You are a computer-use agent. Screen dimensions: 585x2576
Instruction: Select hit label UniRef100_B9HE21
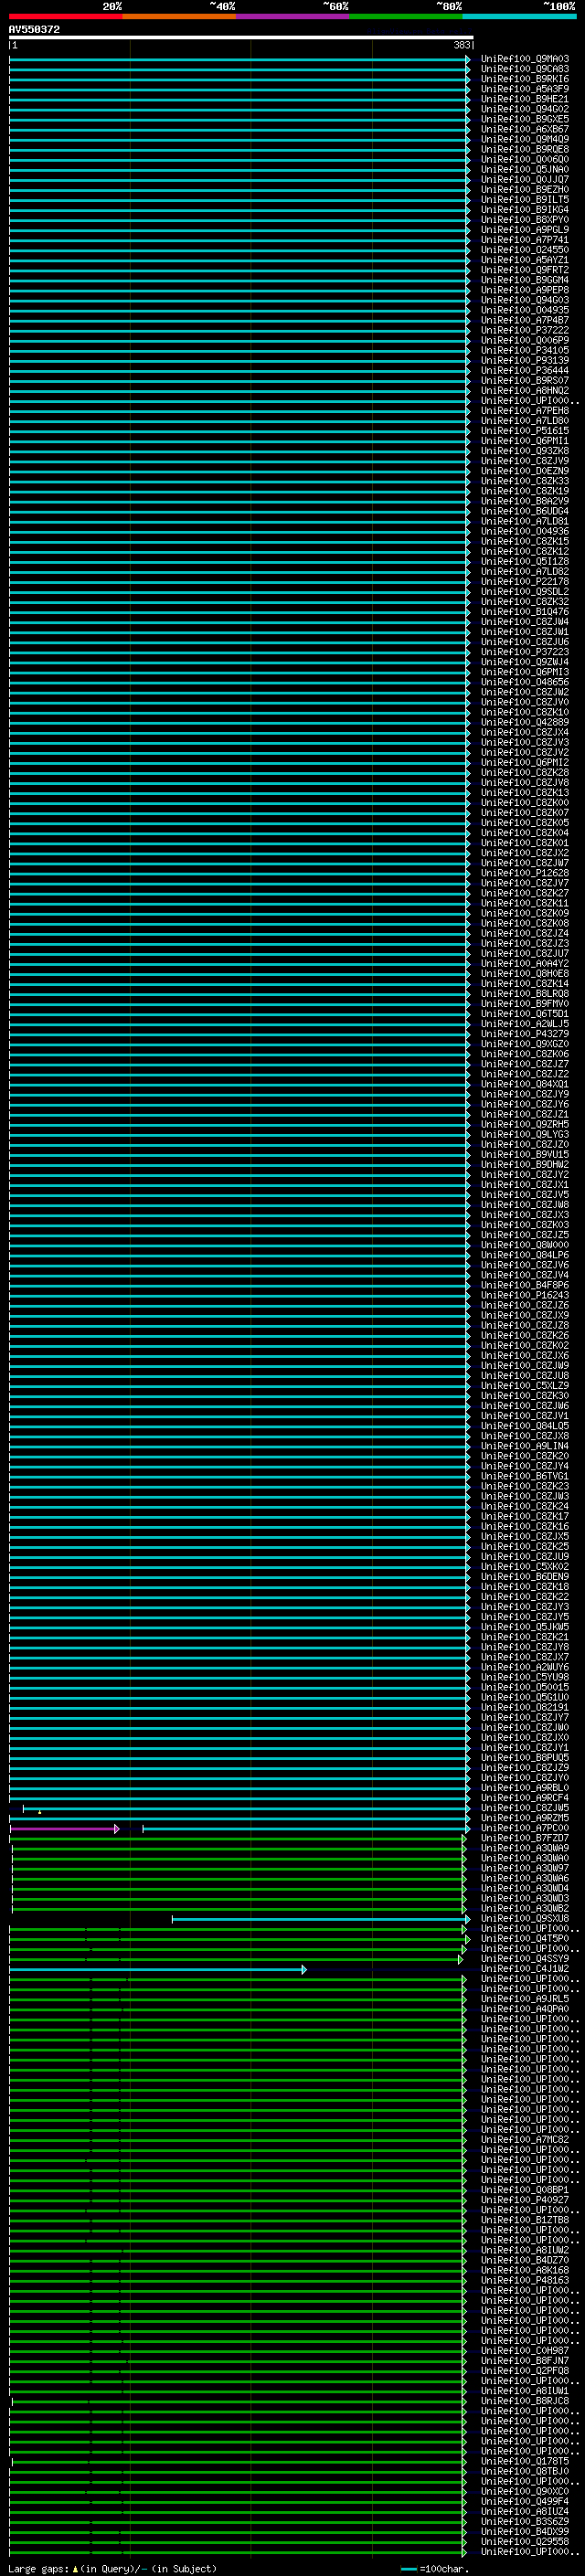(x=525, y=100)
